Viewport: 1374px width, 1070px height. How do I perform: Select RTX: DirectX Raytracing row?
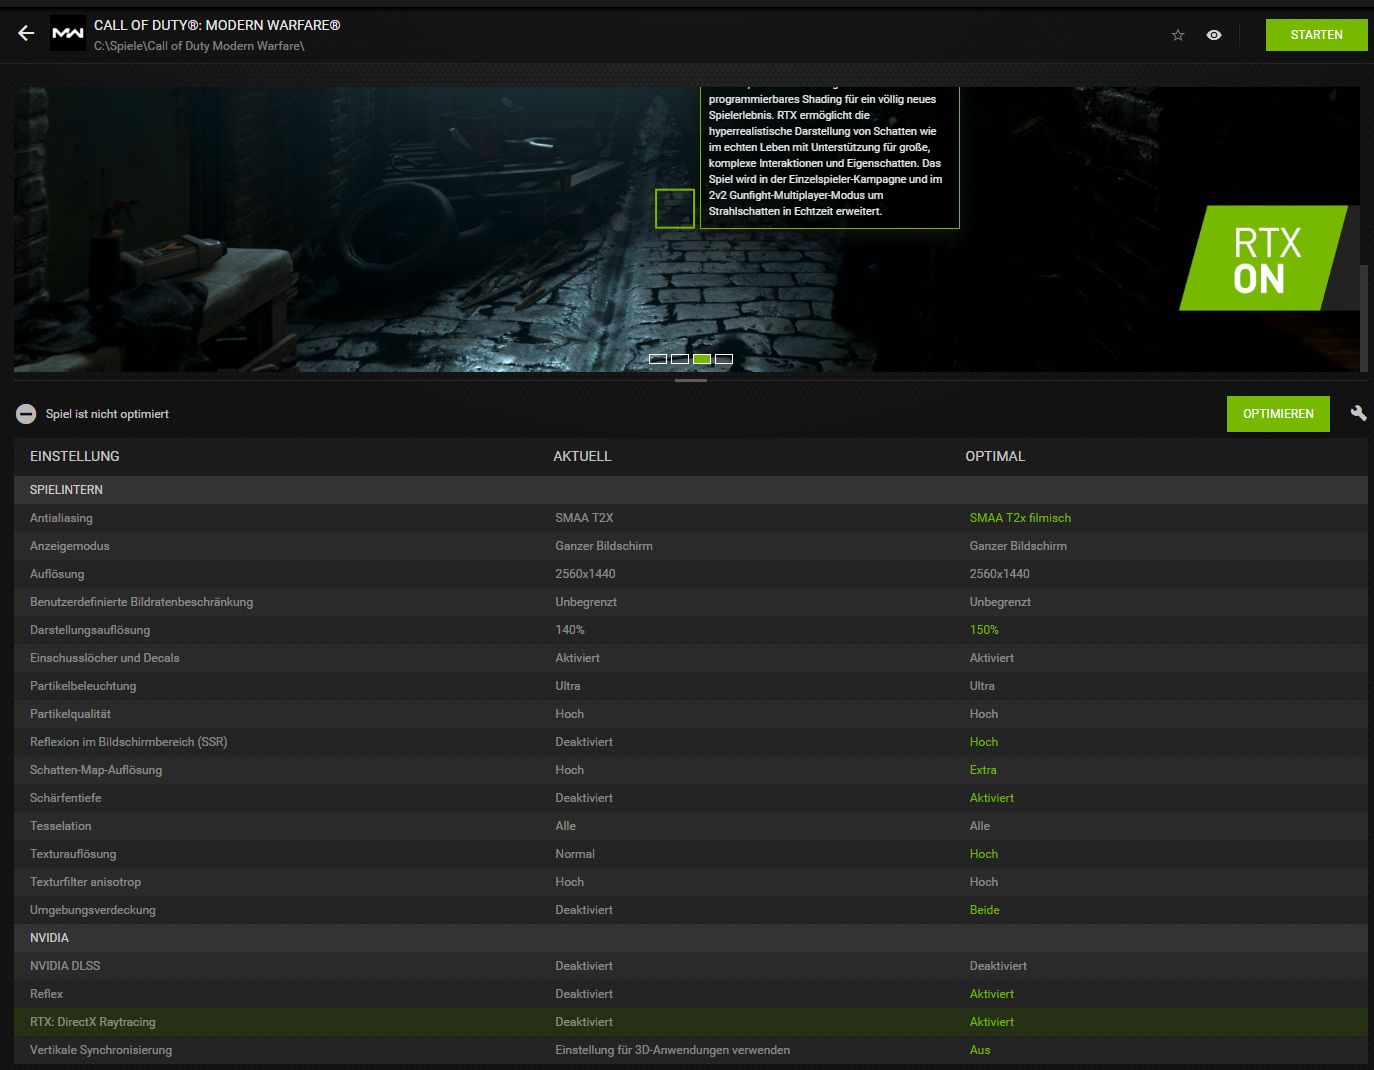point(690,1022)
